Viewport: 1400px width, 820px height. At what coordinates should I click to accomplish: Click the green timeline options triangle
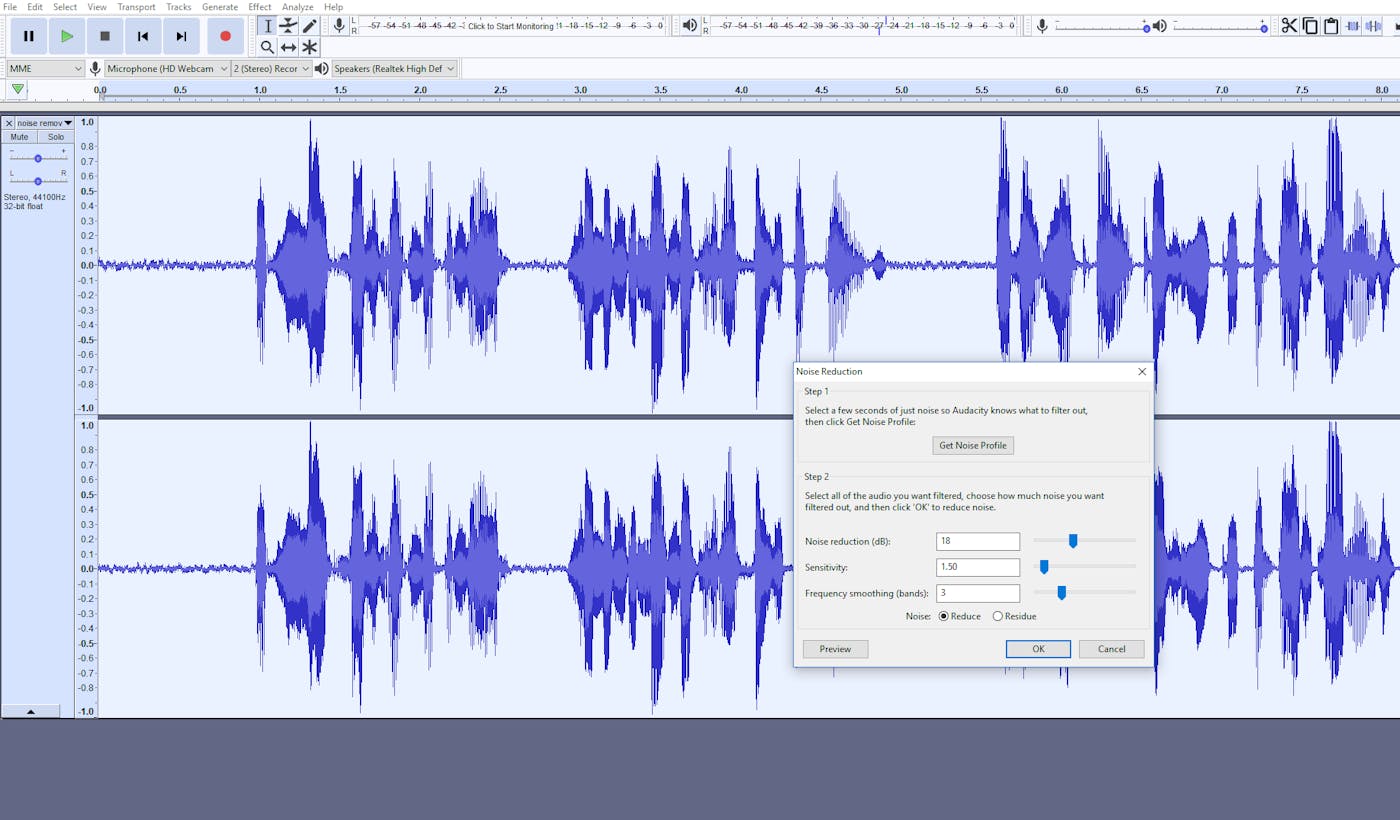click(17, 90)
